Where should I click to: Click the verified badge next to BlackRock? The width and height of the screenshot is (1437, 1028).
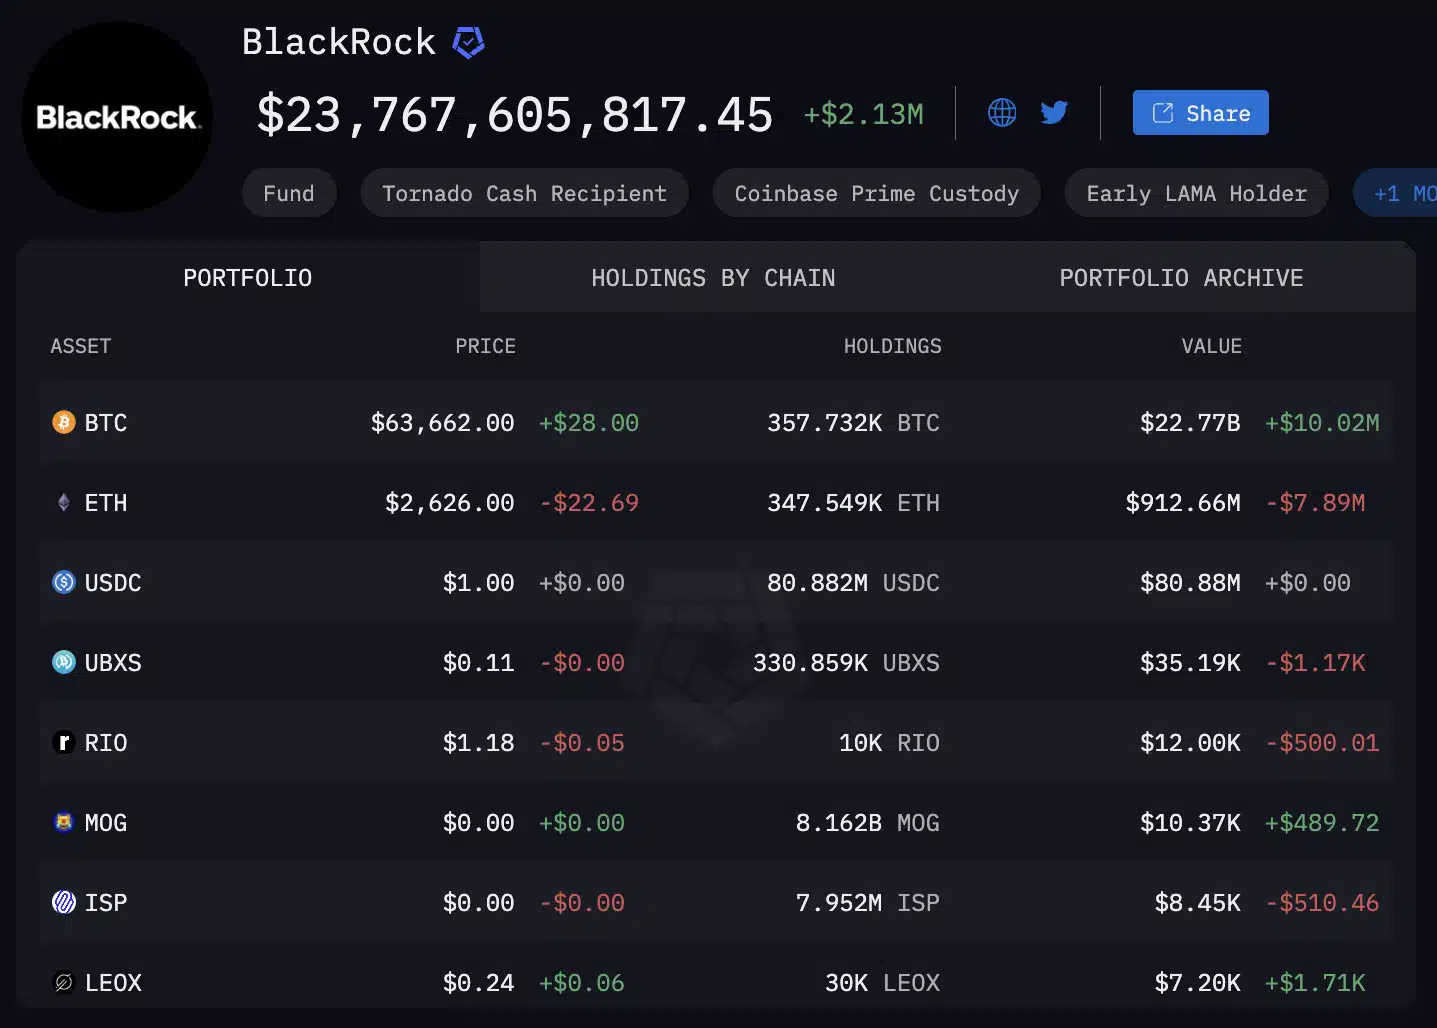pyautogui.click(x=468, y=42)
